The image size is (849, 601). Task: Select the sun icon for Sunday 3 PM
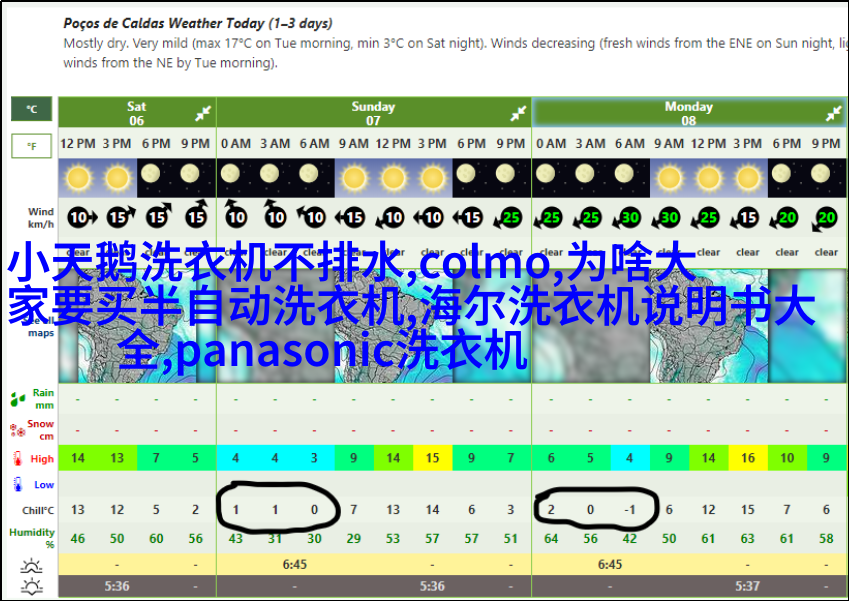point(433,178)
